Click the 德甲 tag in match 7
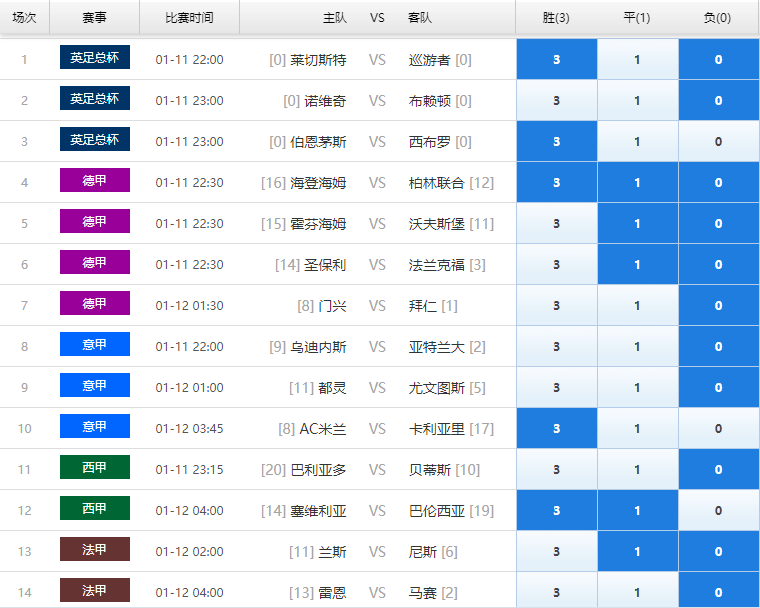 [x=95, y=303]
